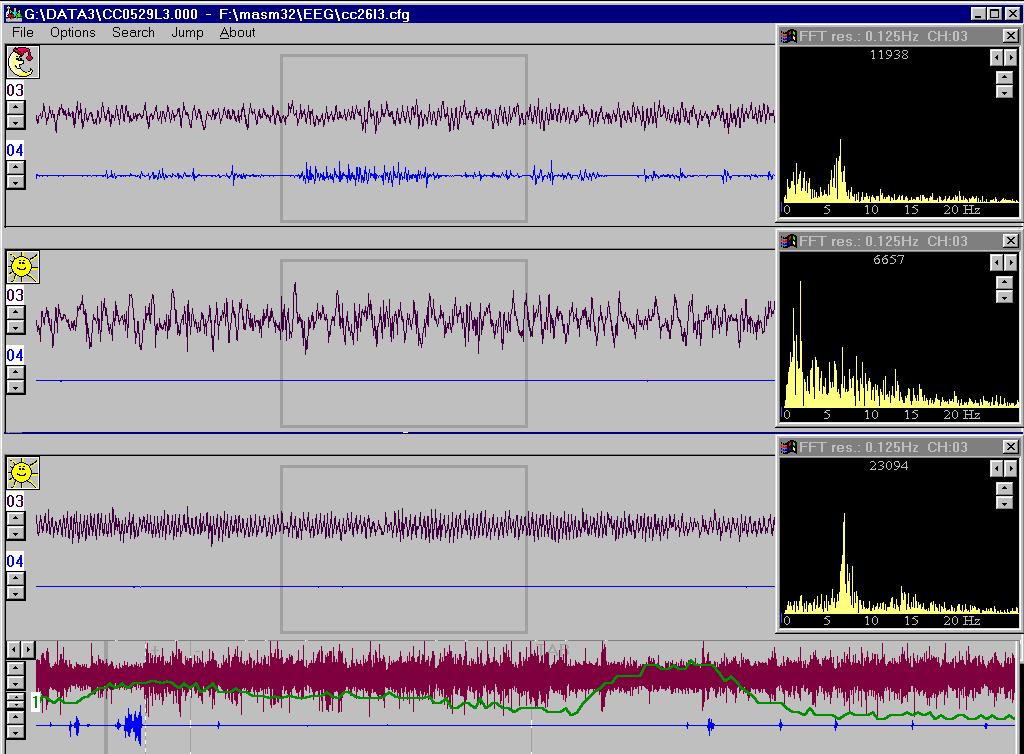Viewport: 1024px width, 754px height.
Task: Click the up arrow in the FFT window showing 11938
Action: pos(1004,78)
